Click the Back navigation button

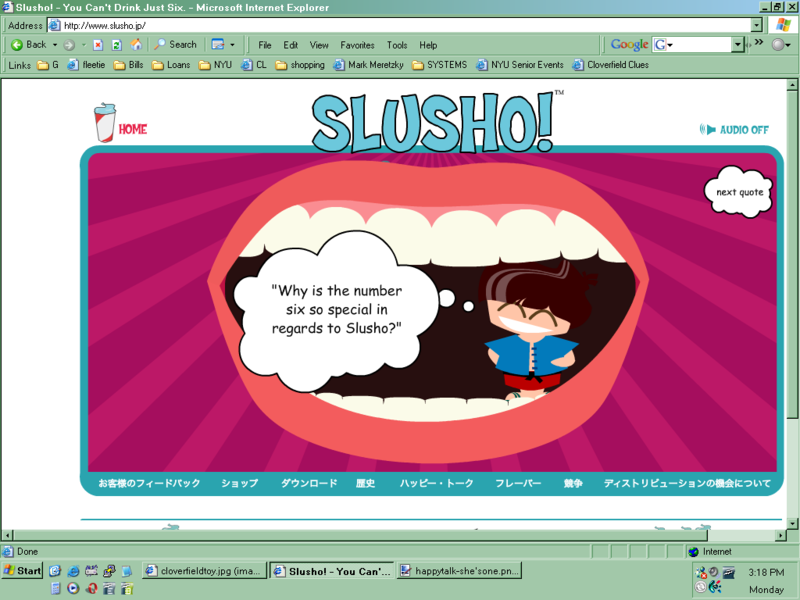[29, 45]
